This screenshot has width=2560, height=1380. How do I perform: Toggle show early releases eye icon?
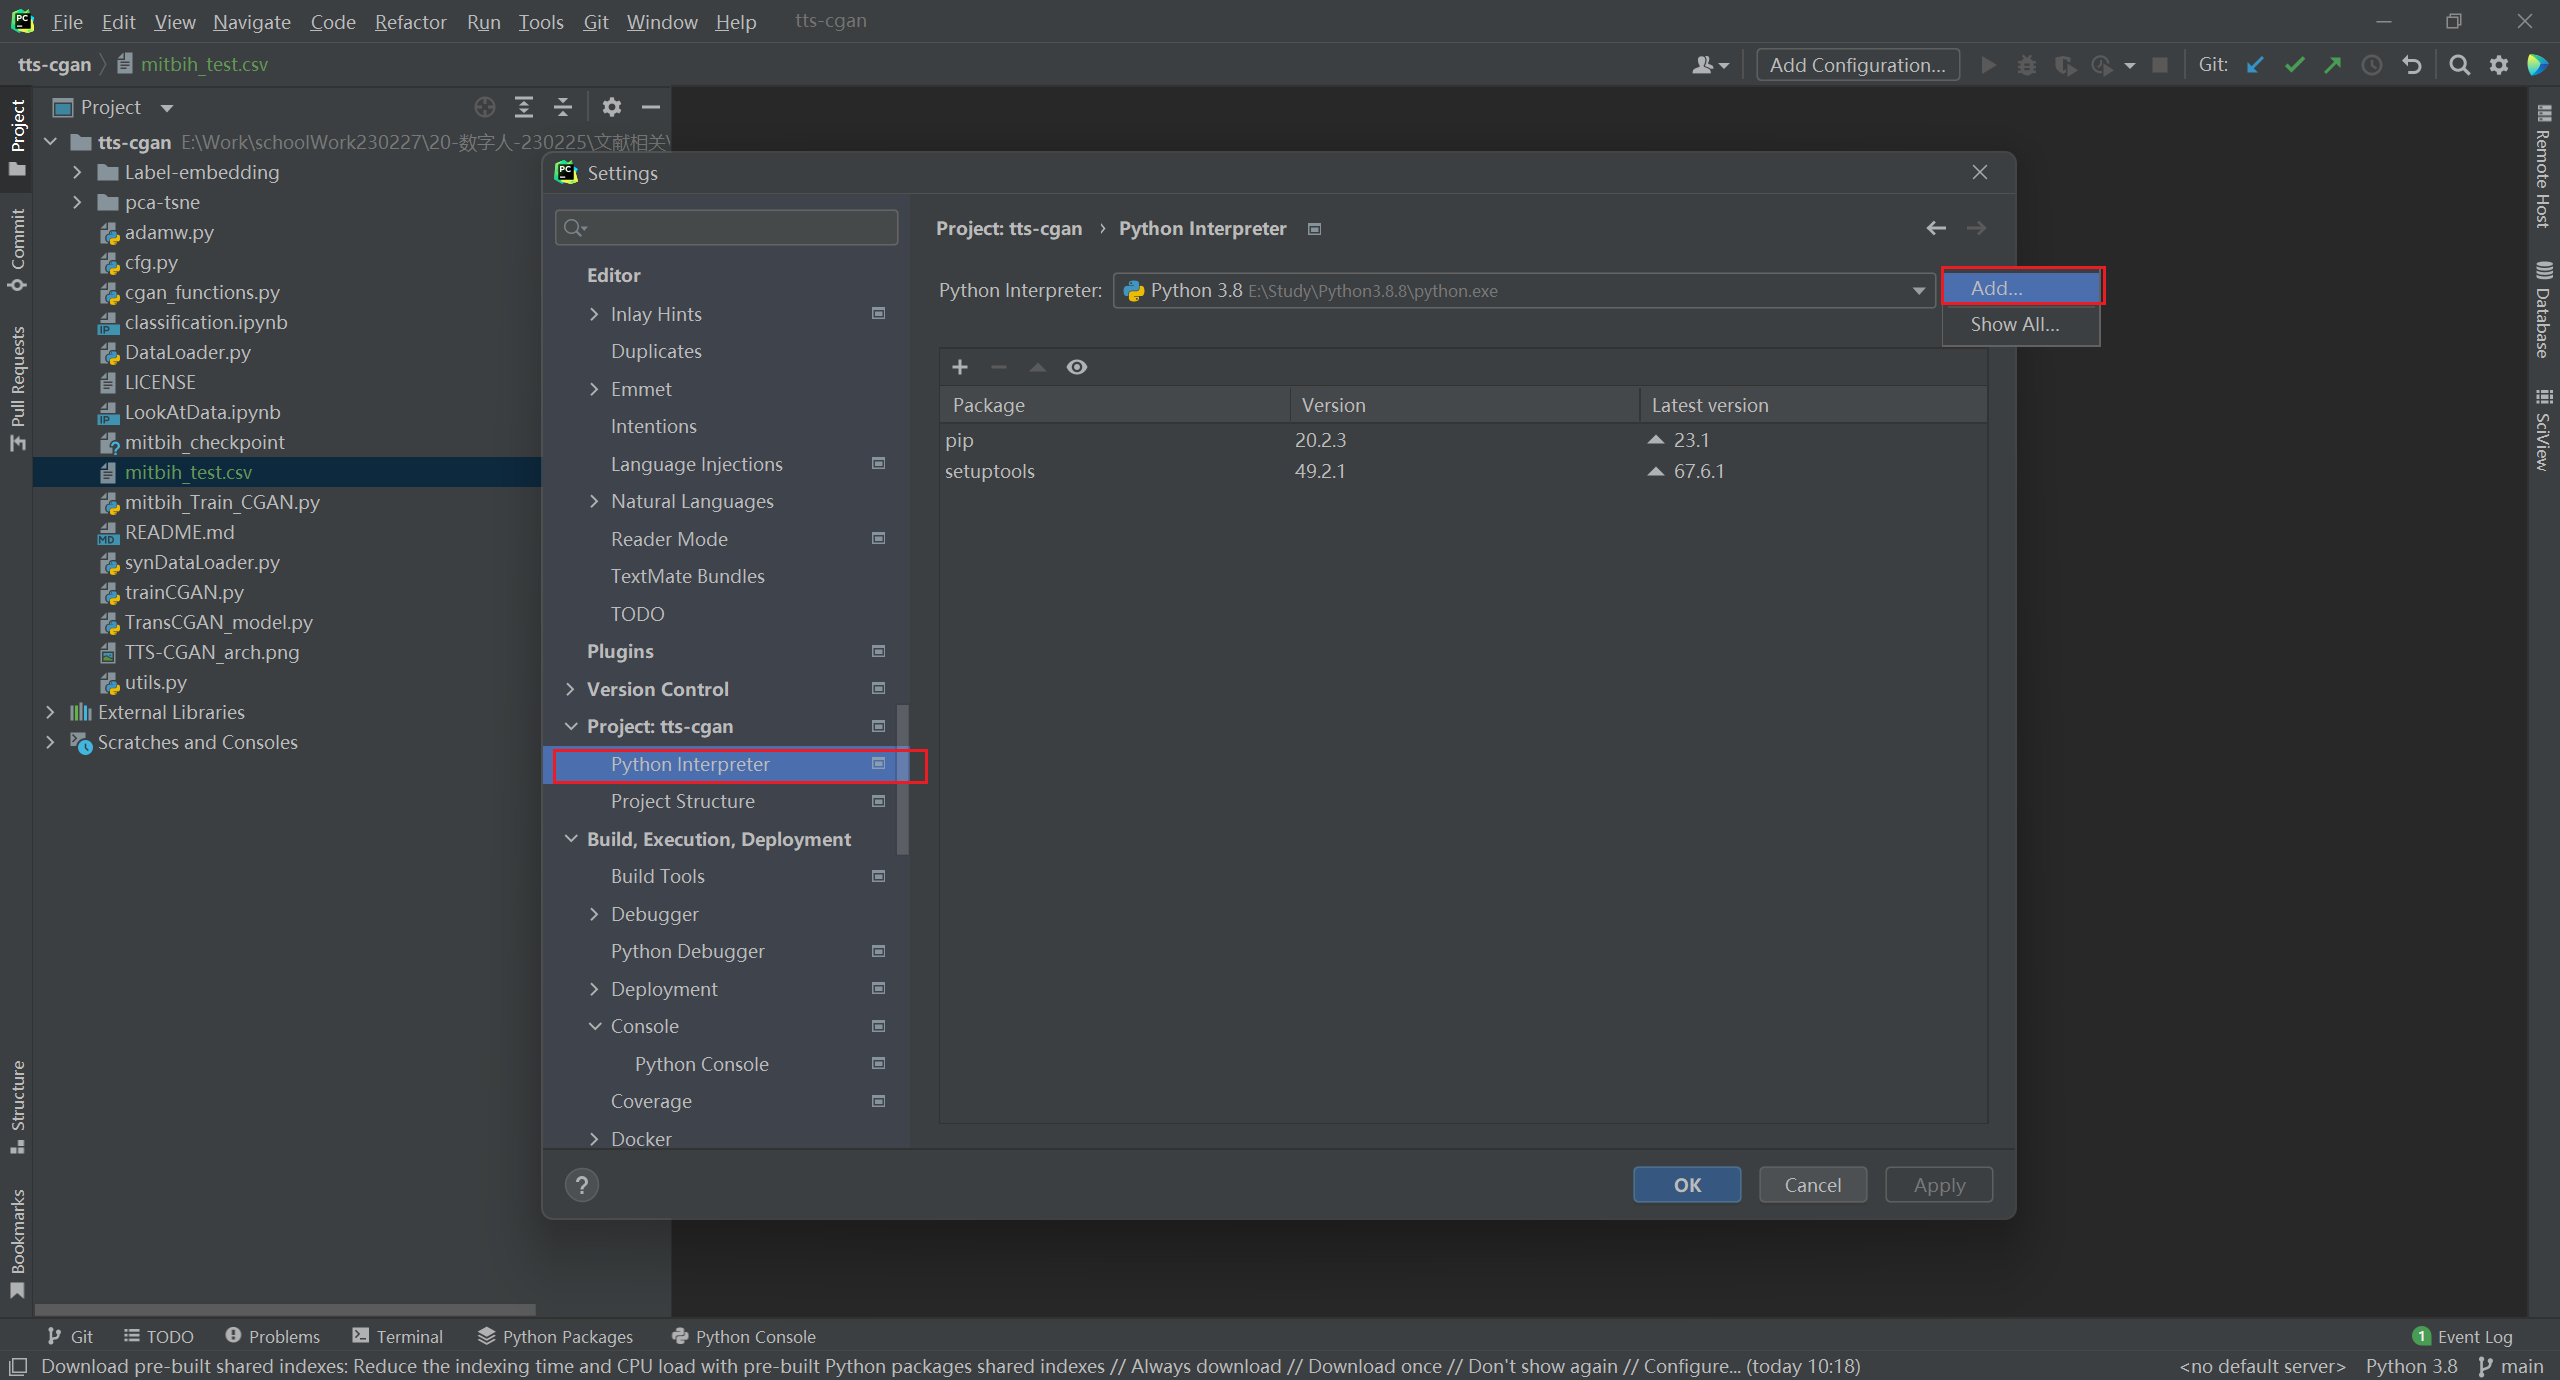(1076, 367)
